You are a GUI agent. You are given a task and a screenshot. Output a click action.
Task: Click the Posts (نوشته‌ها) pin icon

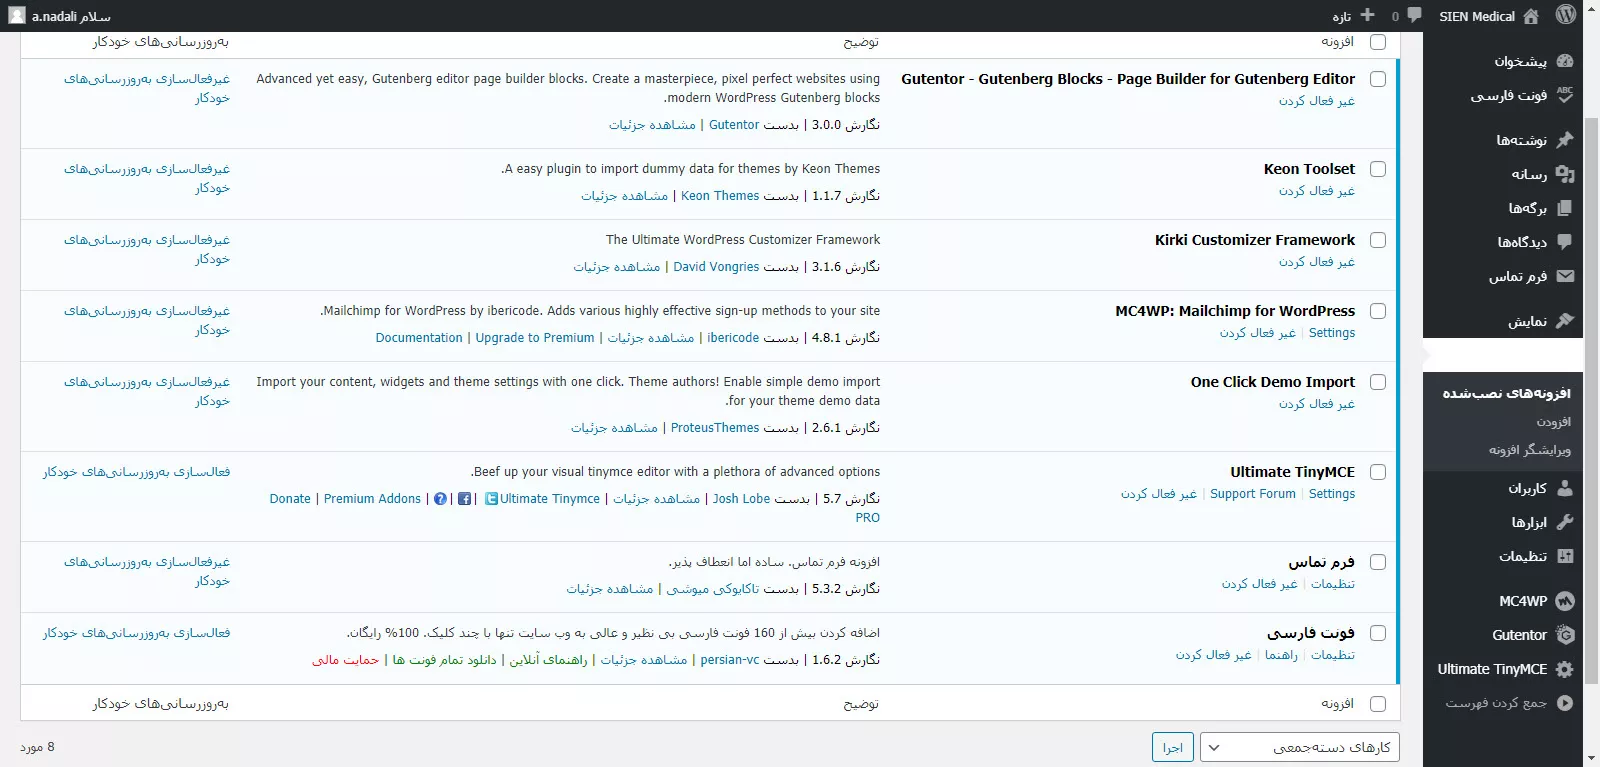1565,140
